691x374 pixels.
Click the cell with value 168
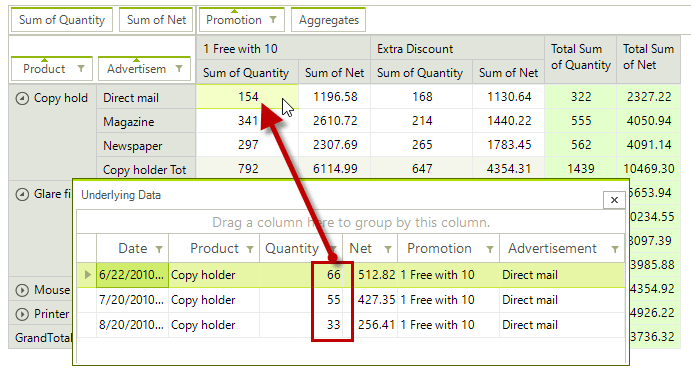pos(422,97)
